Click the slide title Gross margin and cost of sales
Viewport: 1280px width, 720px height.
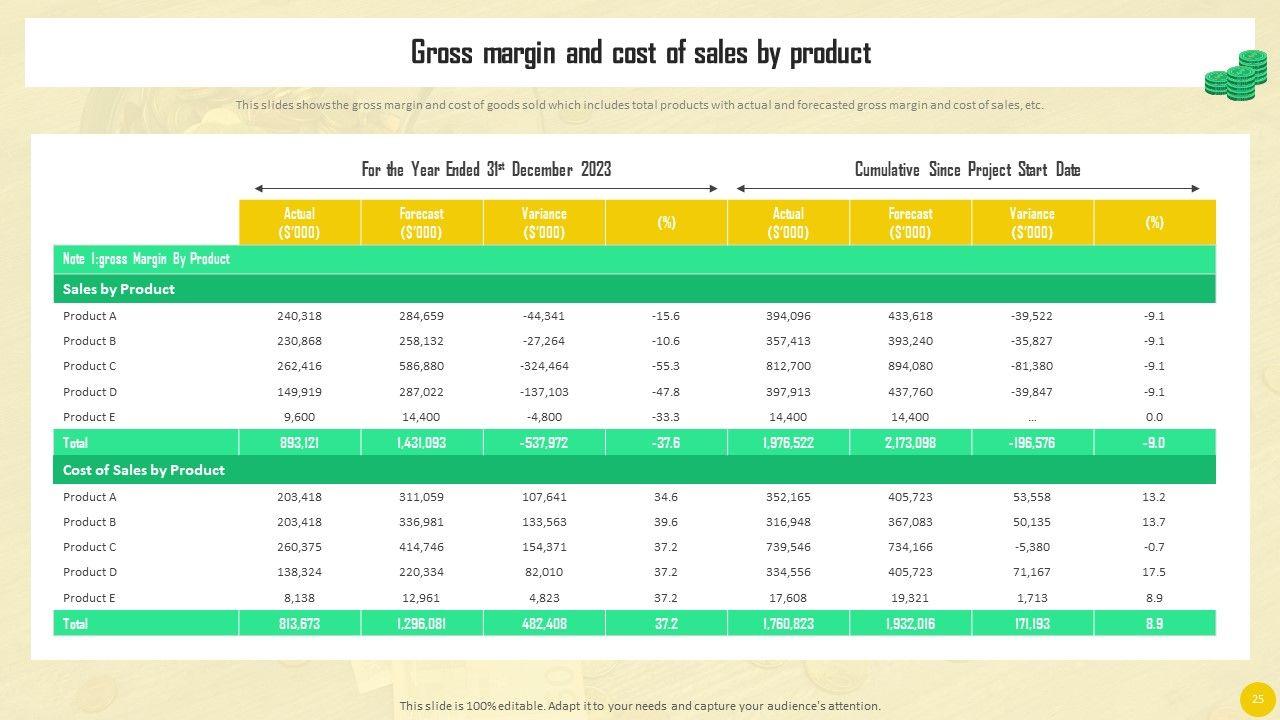click(x=641, y=52)
